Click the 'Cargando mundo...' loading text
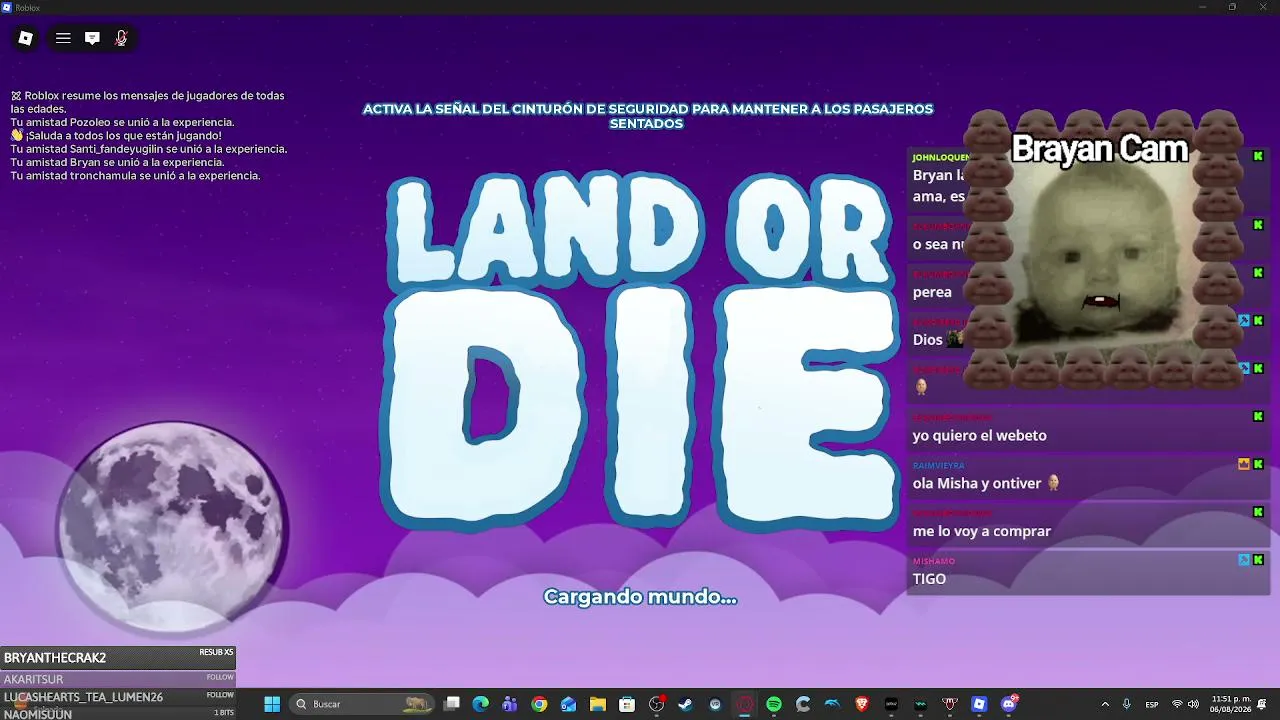1280x720 pixels. pos(640,597)
